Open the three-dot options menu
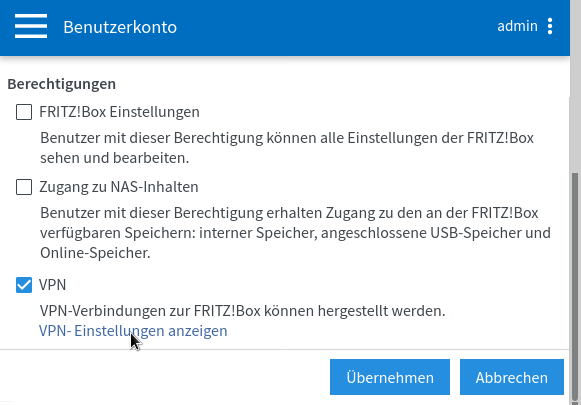Viewport: 581px width, 405px height. pos(550,26)
